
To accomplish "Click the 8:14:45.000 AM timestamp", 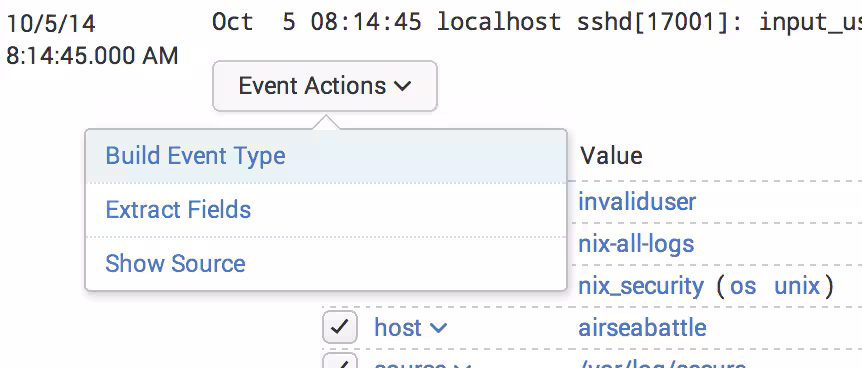I will 92,56.
